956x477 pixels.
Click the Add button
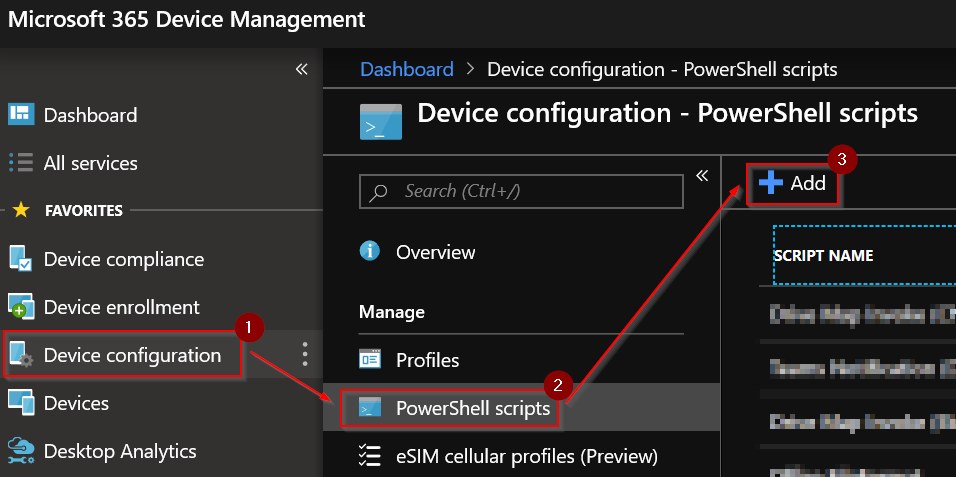tap(791, 183)
